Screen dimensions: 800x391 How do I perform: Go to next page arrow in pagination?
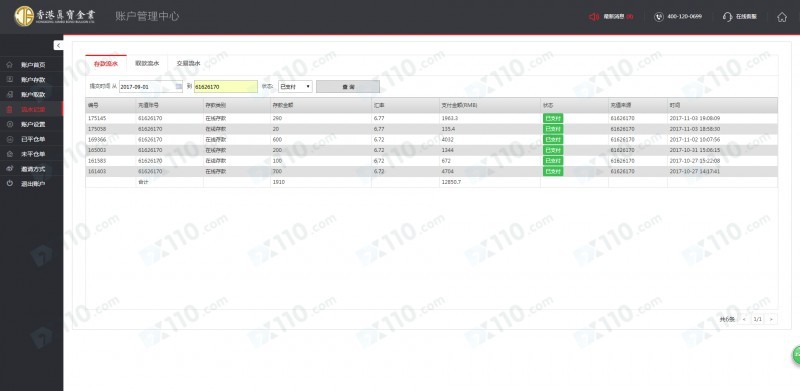771,319
